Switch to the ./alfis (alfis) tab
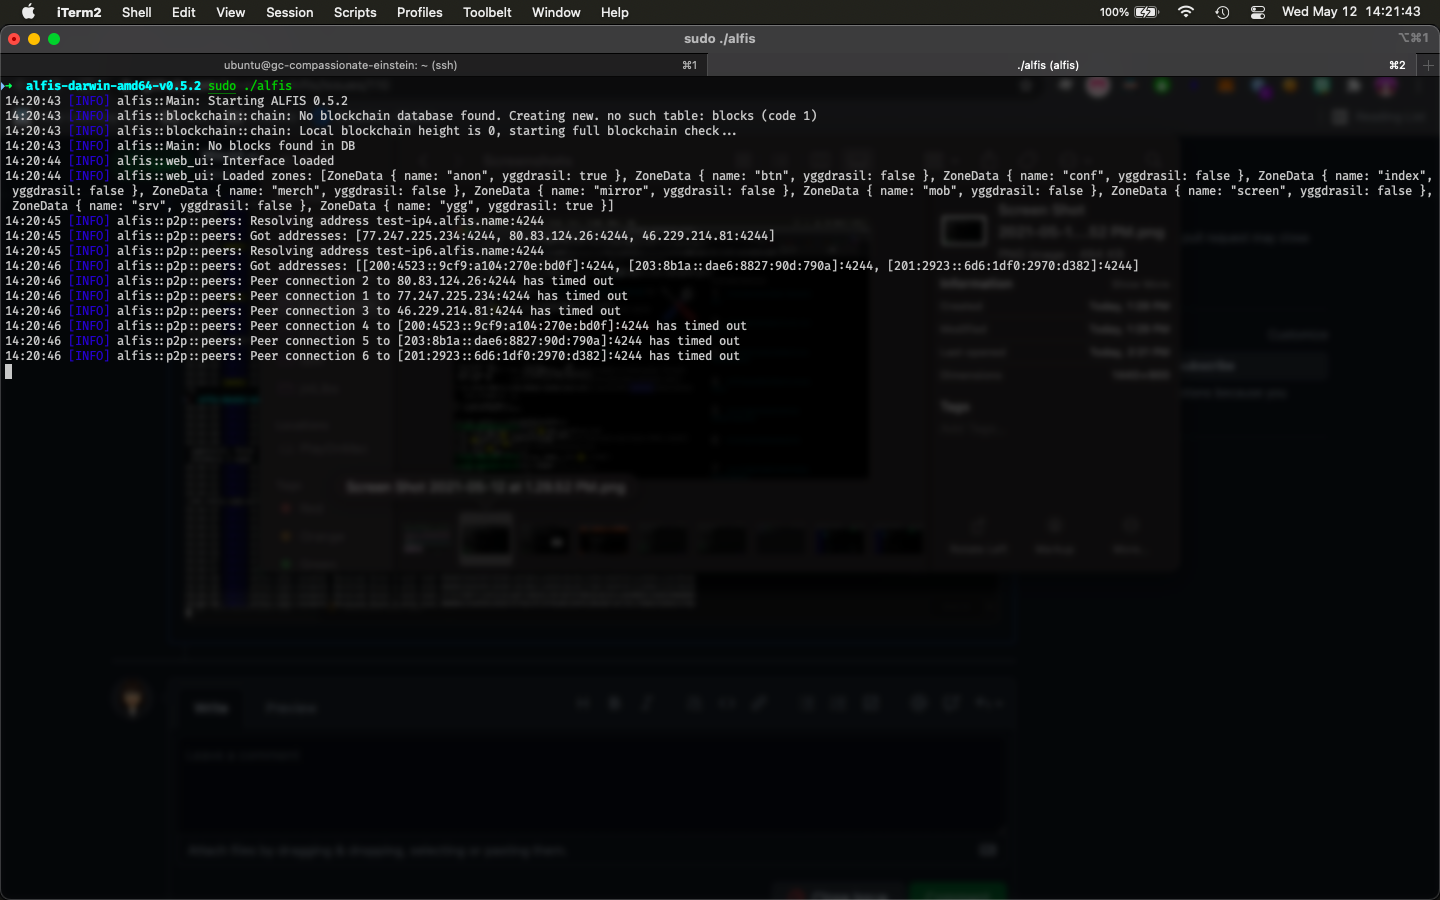Screen dimensions: 1440x900 (1048, 64)
